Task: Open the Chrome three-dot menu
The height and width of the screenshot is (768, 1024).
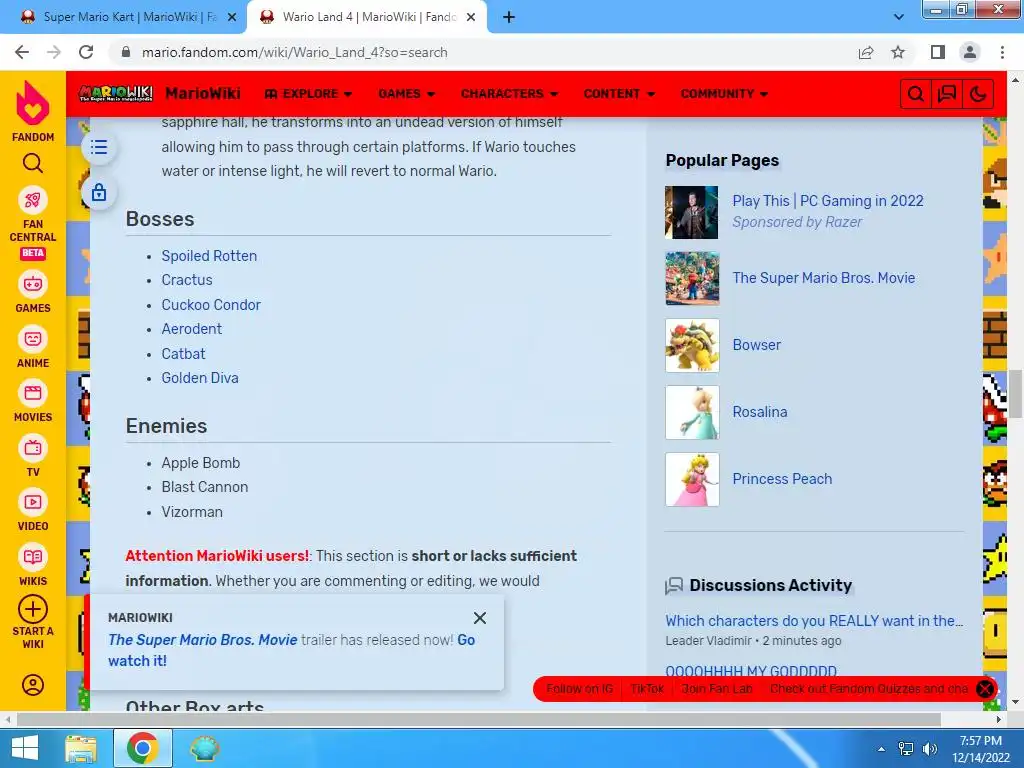Action: pyautogui.click(x=1002, y=52)
